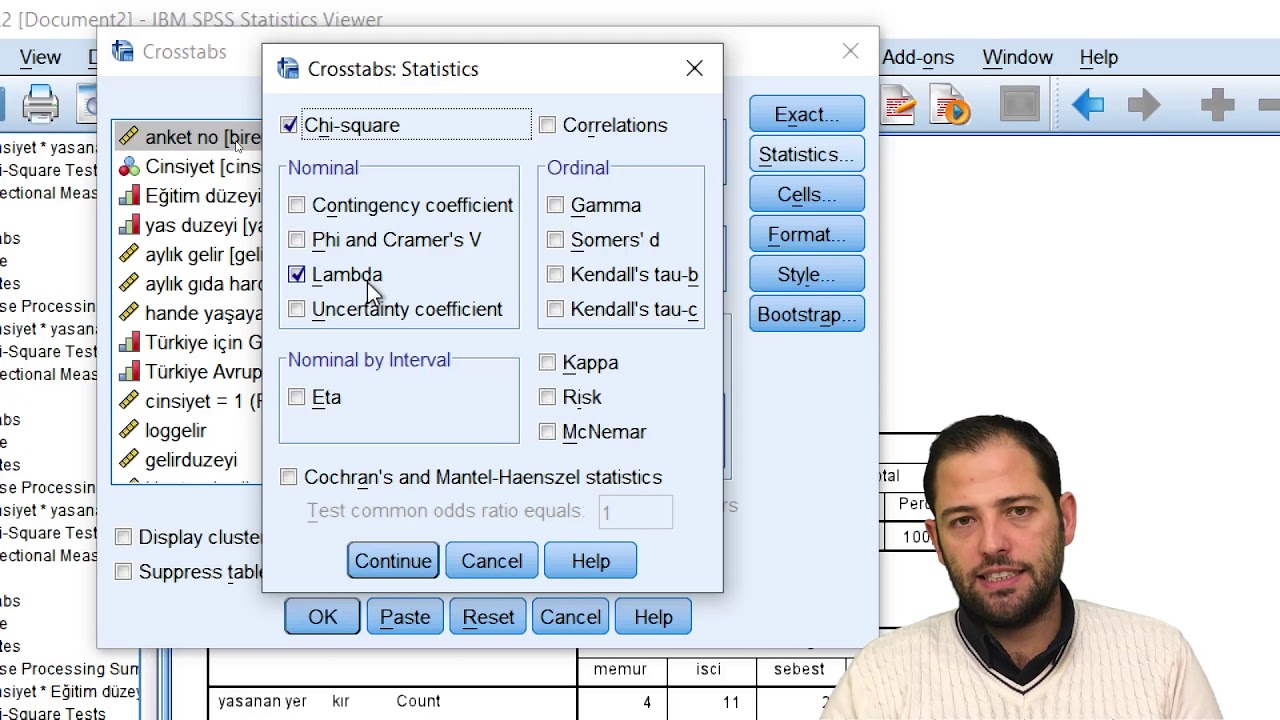The width and height of the screenshot is (1280, 720).
Task: Select 'Cinsiyet' variable in Crosstabs list
Action: [x=188, y=166]
